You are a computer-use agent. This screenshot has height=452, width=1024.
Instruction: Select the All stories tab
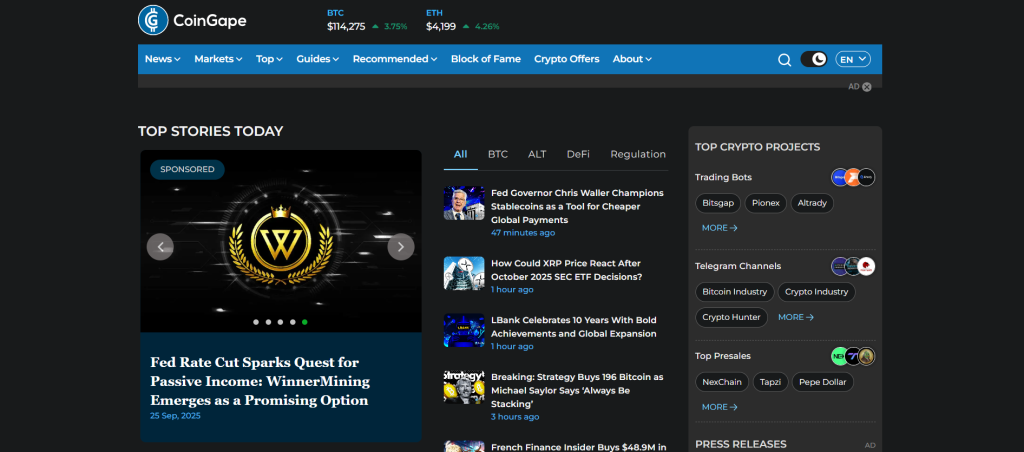point(460,155)
